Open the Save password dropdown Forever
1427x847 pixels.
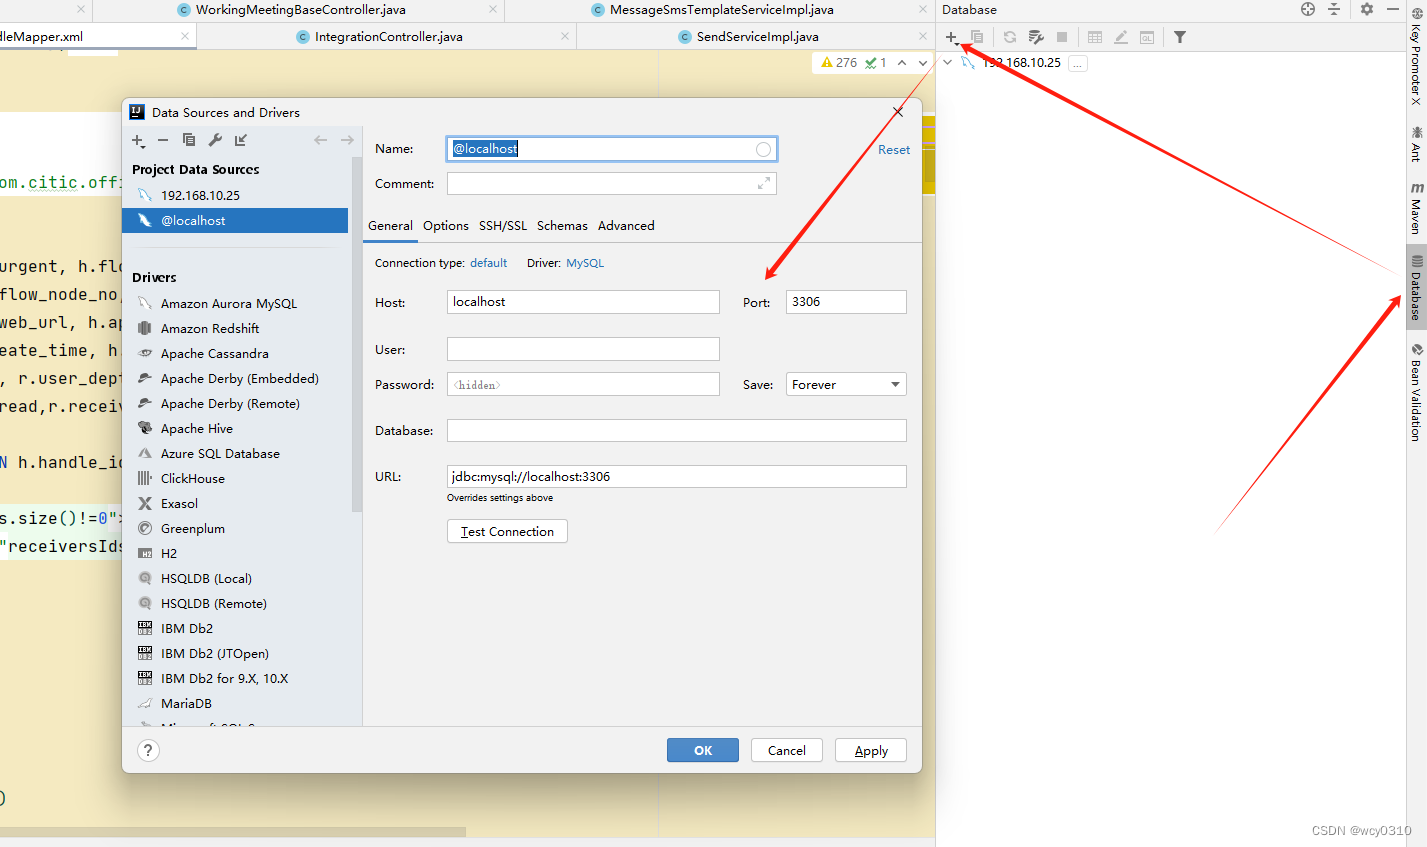pyautogui.click(x=846, y=384)
